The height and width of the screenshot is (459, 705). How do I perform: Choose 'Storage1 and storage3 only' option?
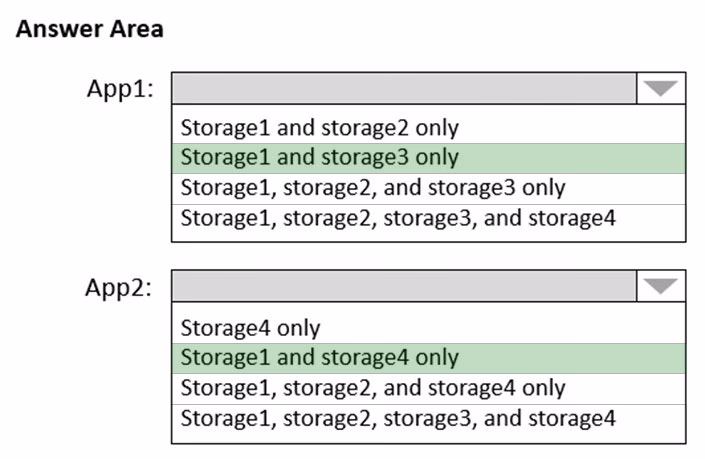click(x=428, y=158)
